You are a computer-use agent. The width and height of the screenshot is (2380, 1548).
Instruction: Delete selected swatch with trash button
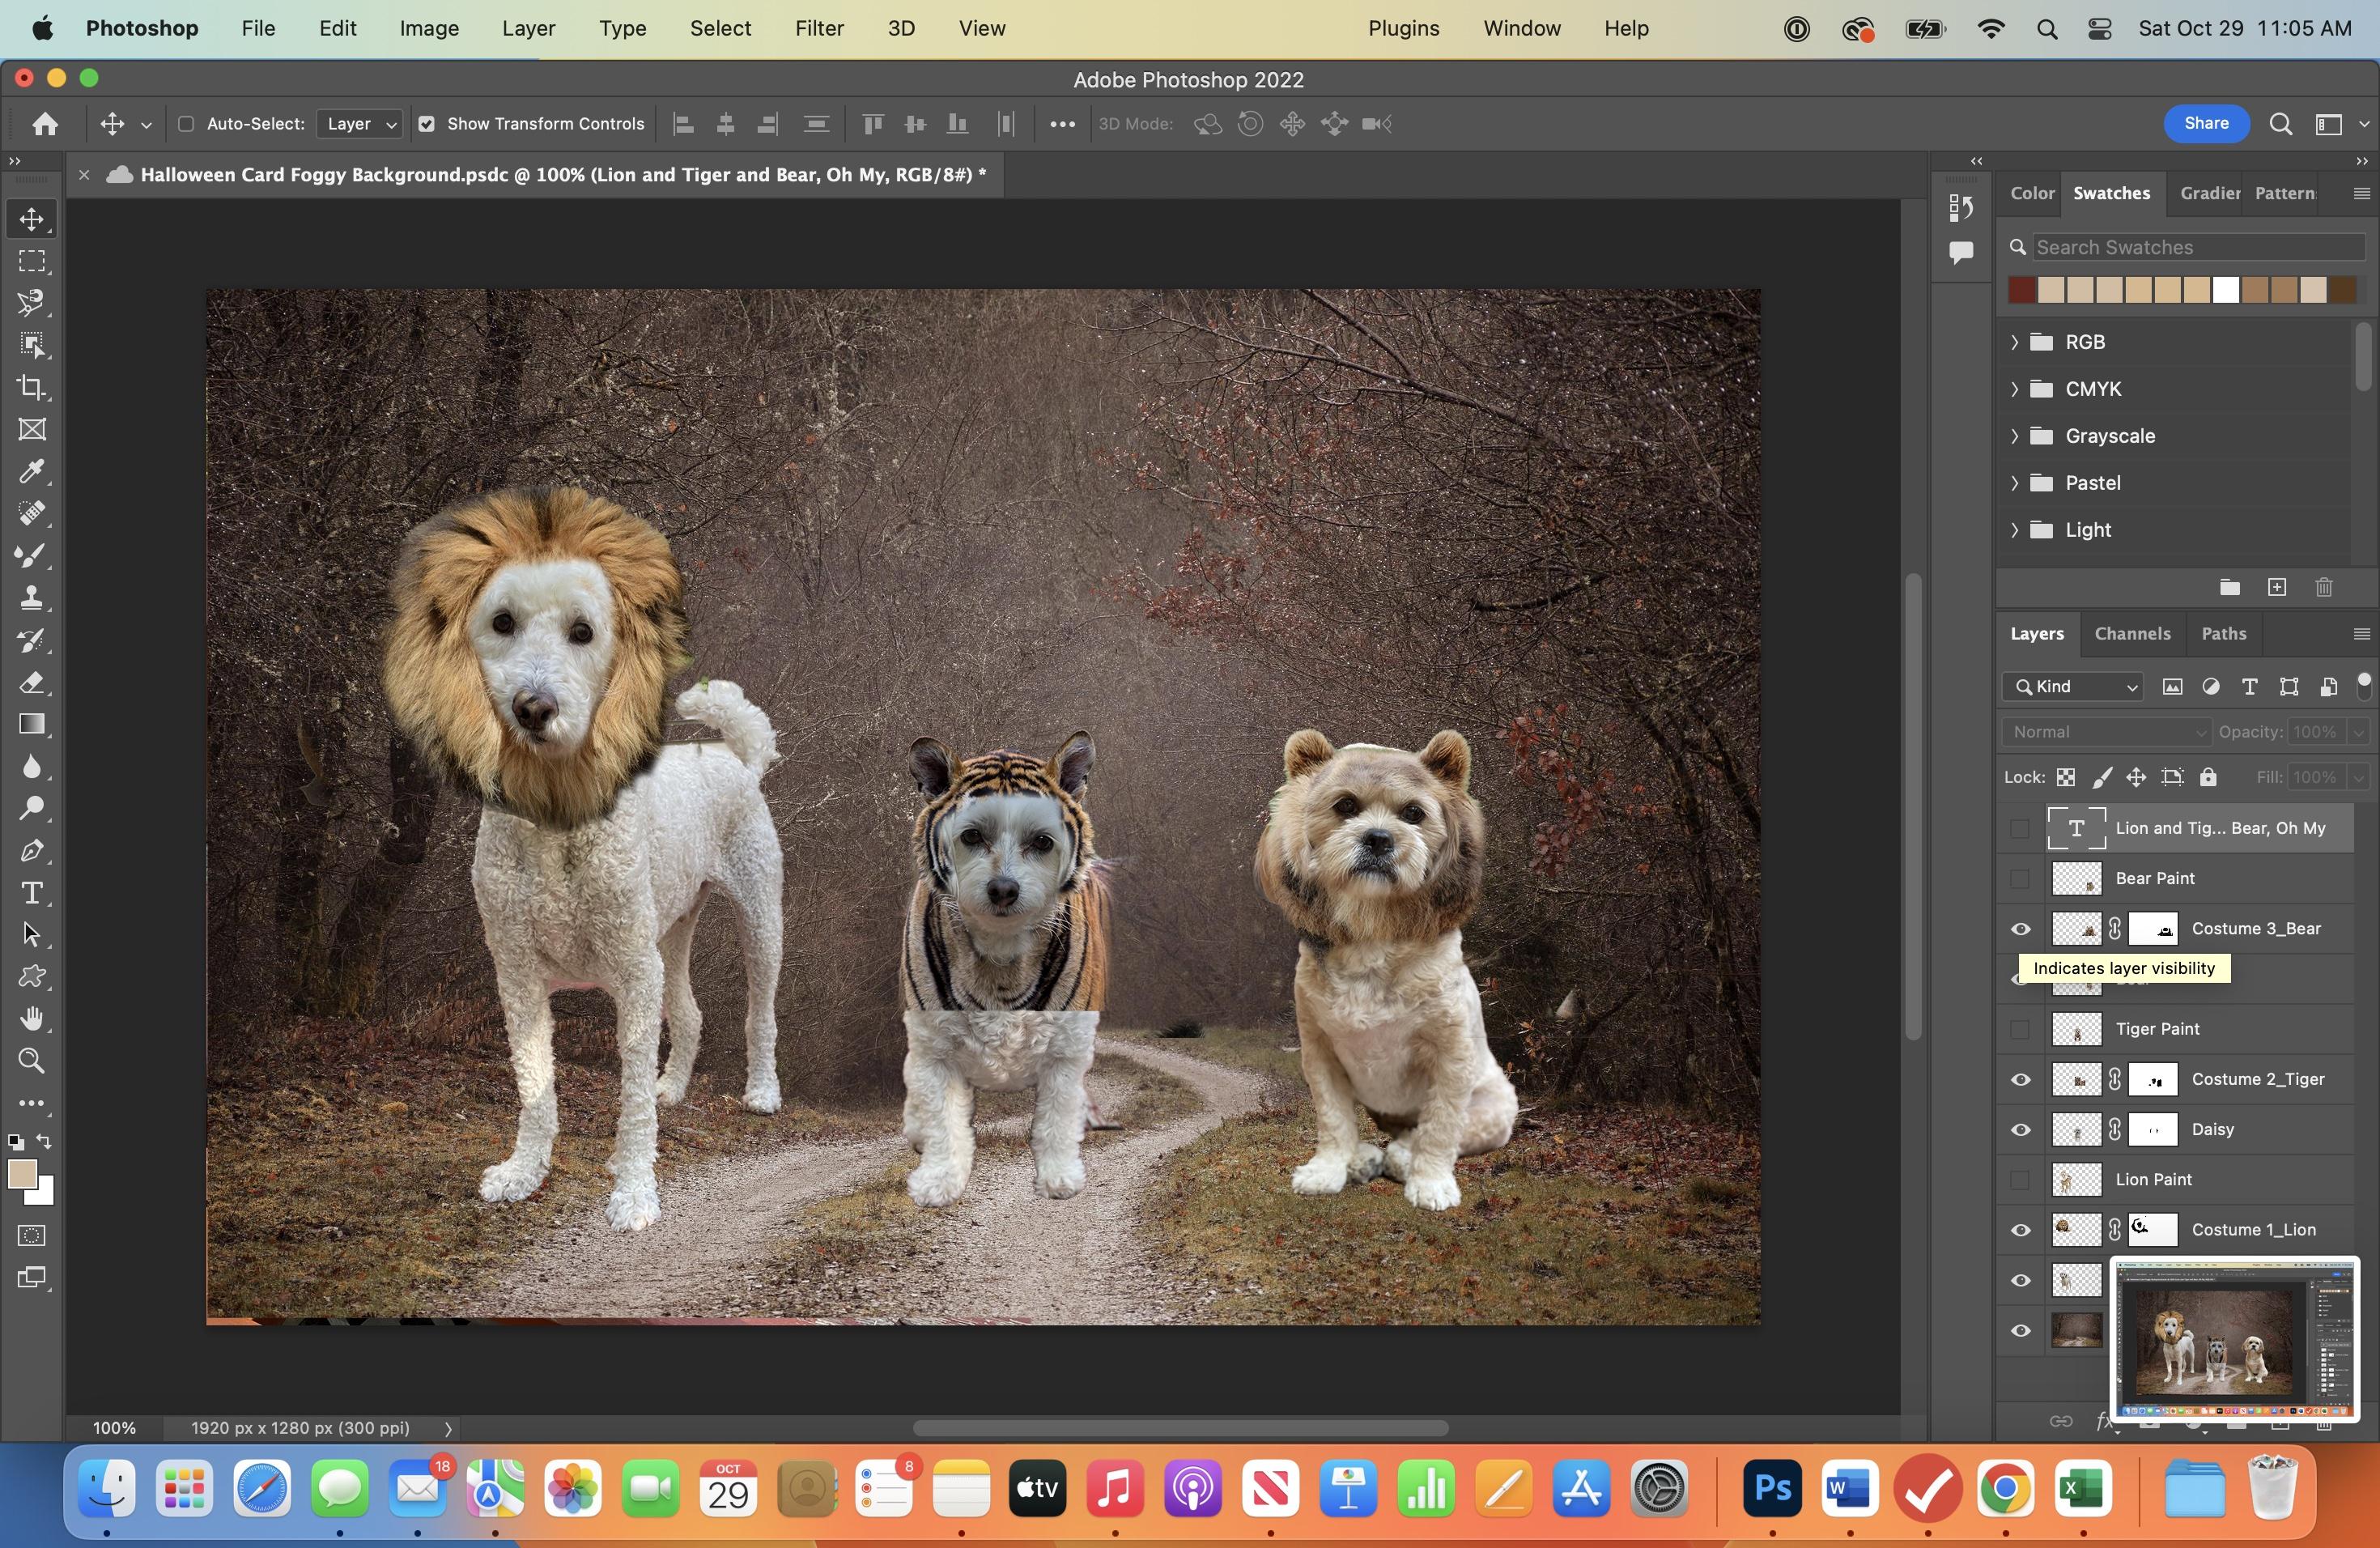[2323, 588]
